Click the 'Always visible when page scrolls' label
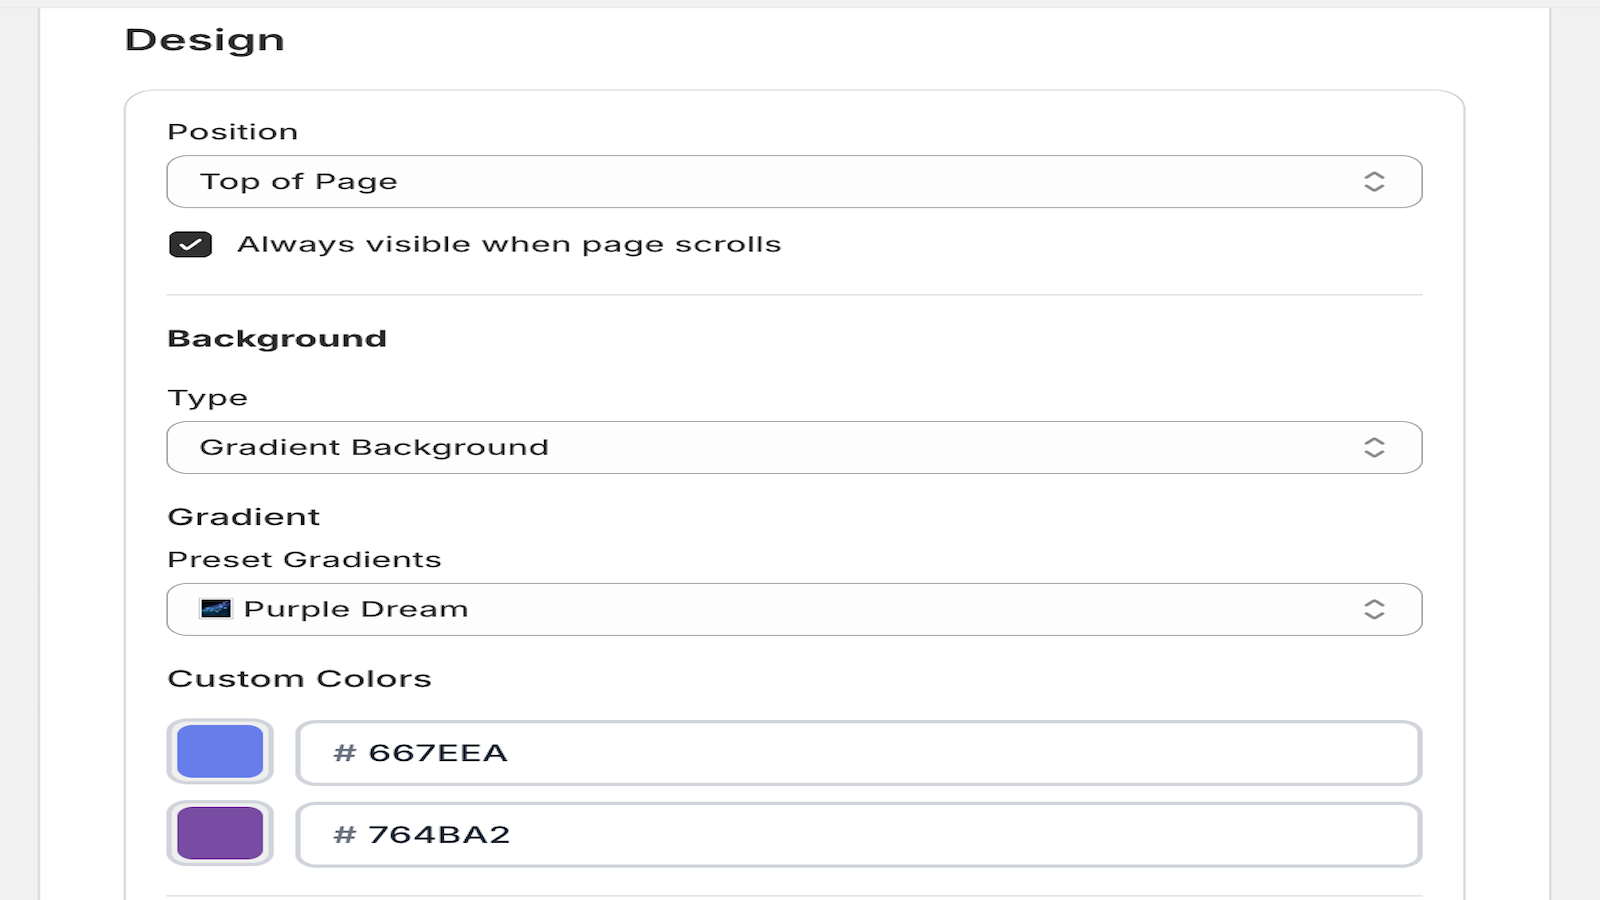1600x900 pixels. point(509,245)
